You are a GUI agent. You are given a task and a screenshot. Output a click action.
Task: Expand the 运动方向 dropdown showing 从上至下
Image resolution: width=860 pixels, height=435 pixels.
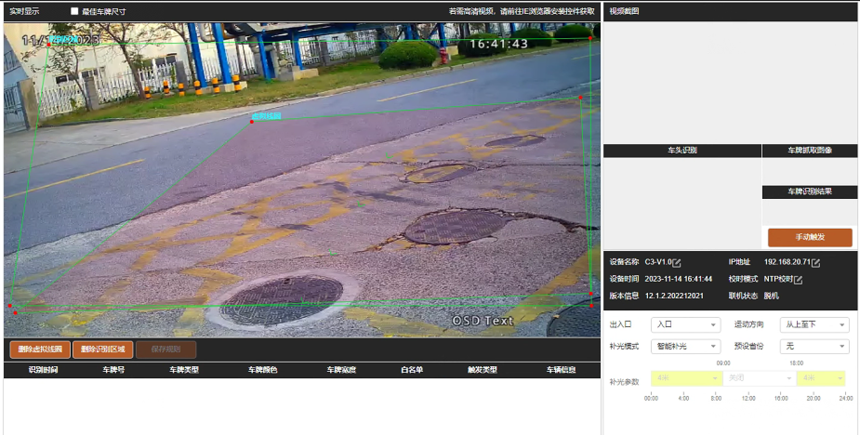coord(814,325)
